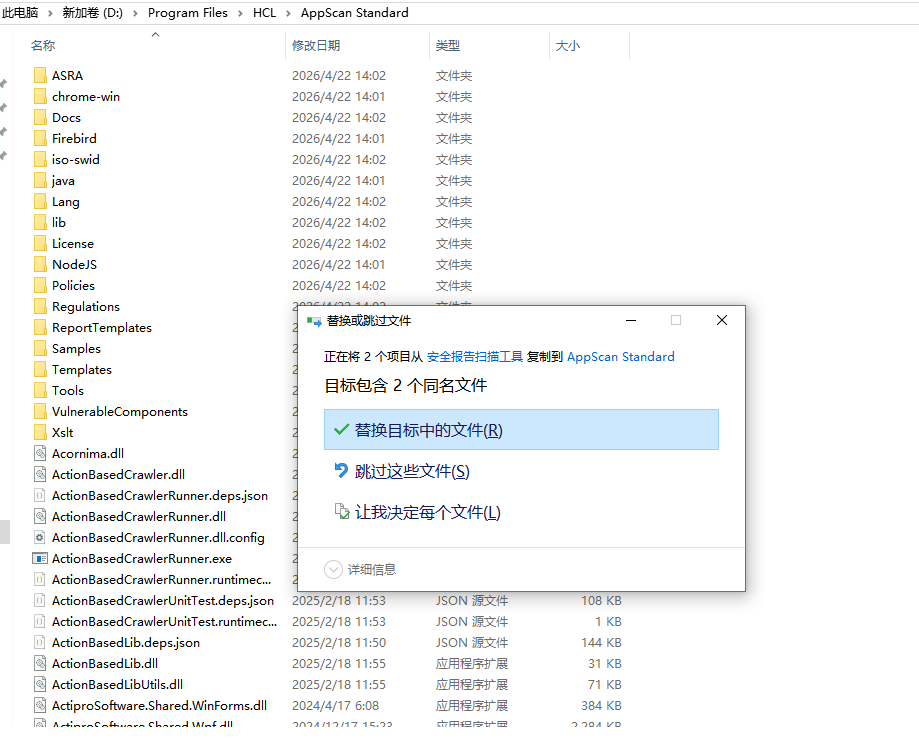Select ActionBasedCrawlerUnitTest.deps.json file
Viewport: 919px width, 740px height.
point(163,601)
